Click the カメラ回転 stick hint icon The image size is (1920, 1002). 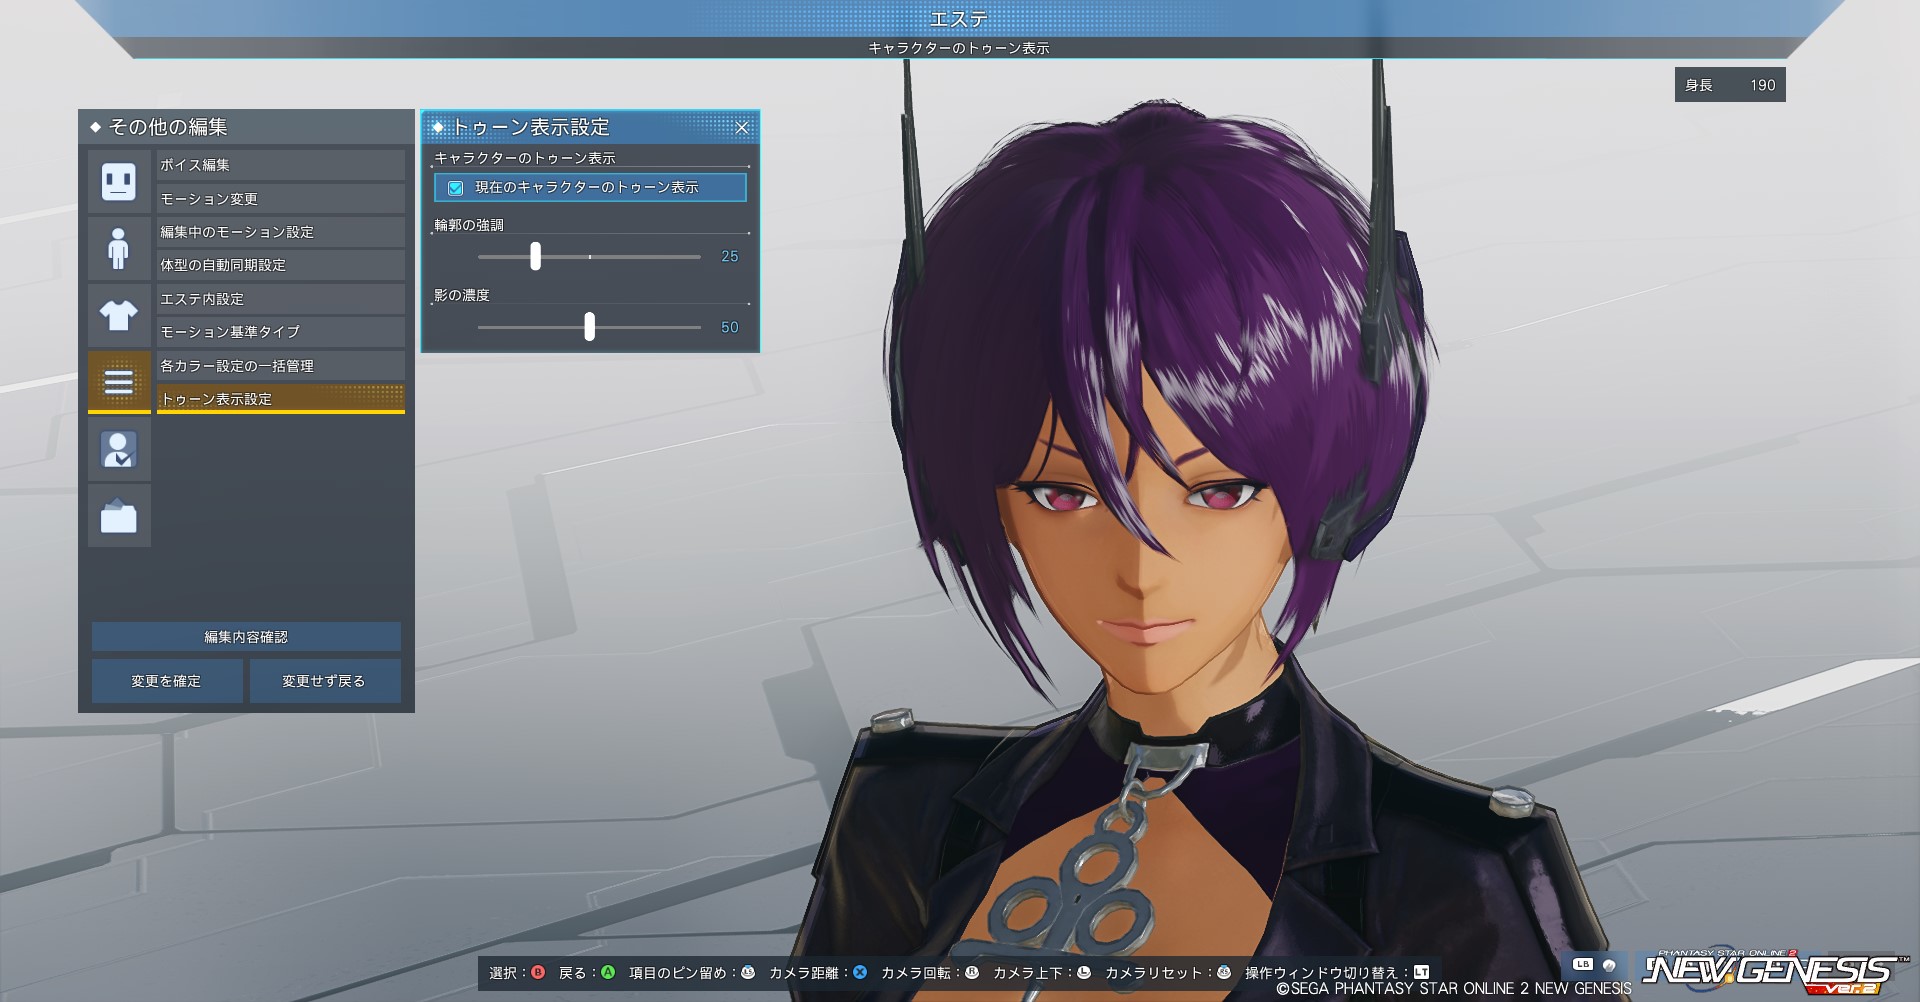click(x=972, y=972)
